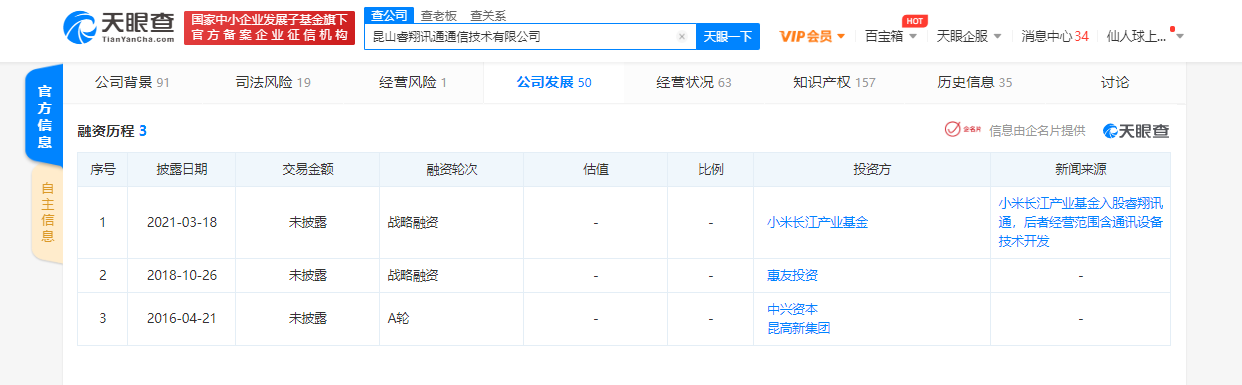Open the 司法风险 tab
1242x385 pixels.
(x=273, y=82)
